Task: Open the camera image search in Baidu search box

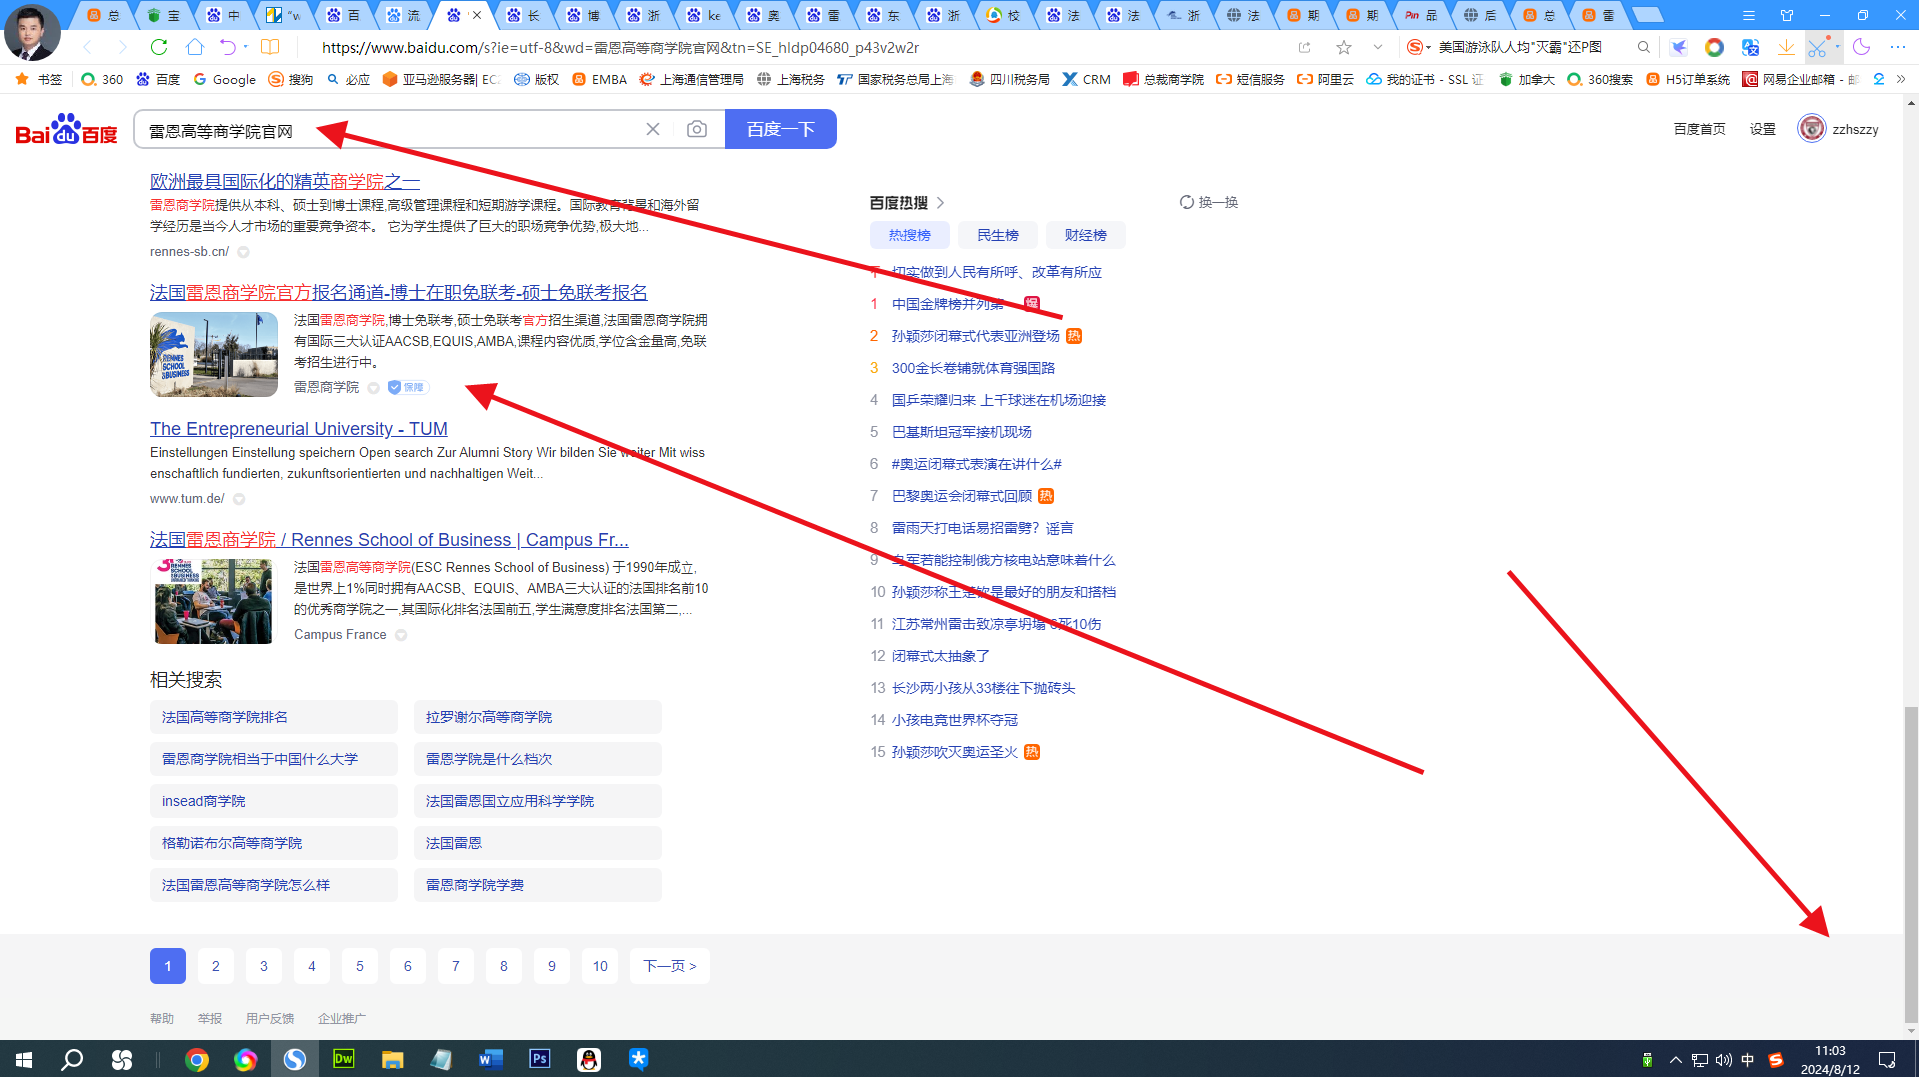Action: 697,128
